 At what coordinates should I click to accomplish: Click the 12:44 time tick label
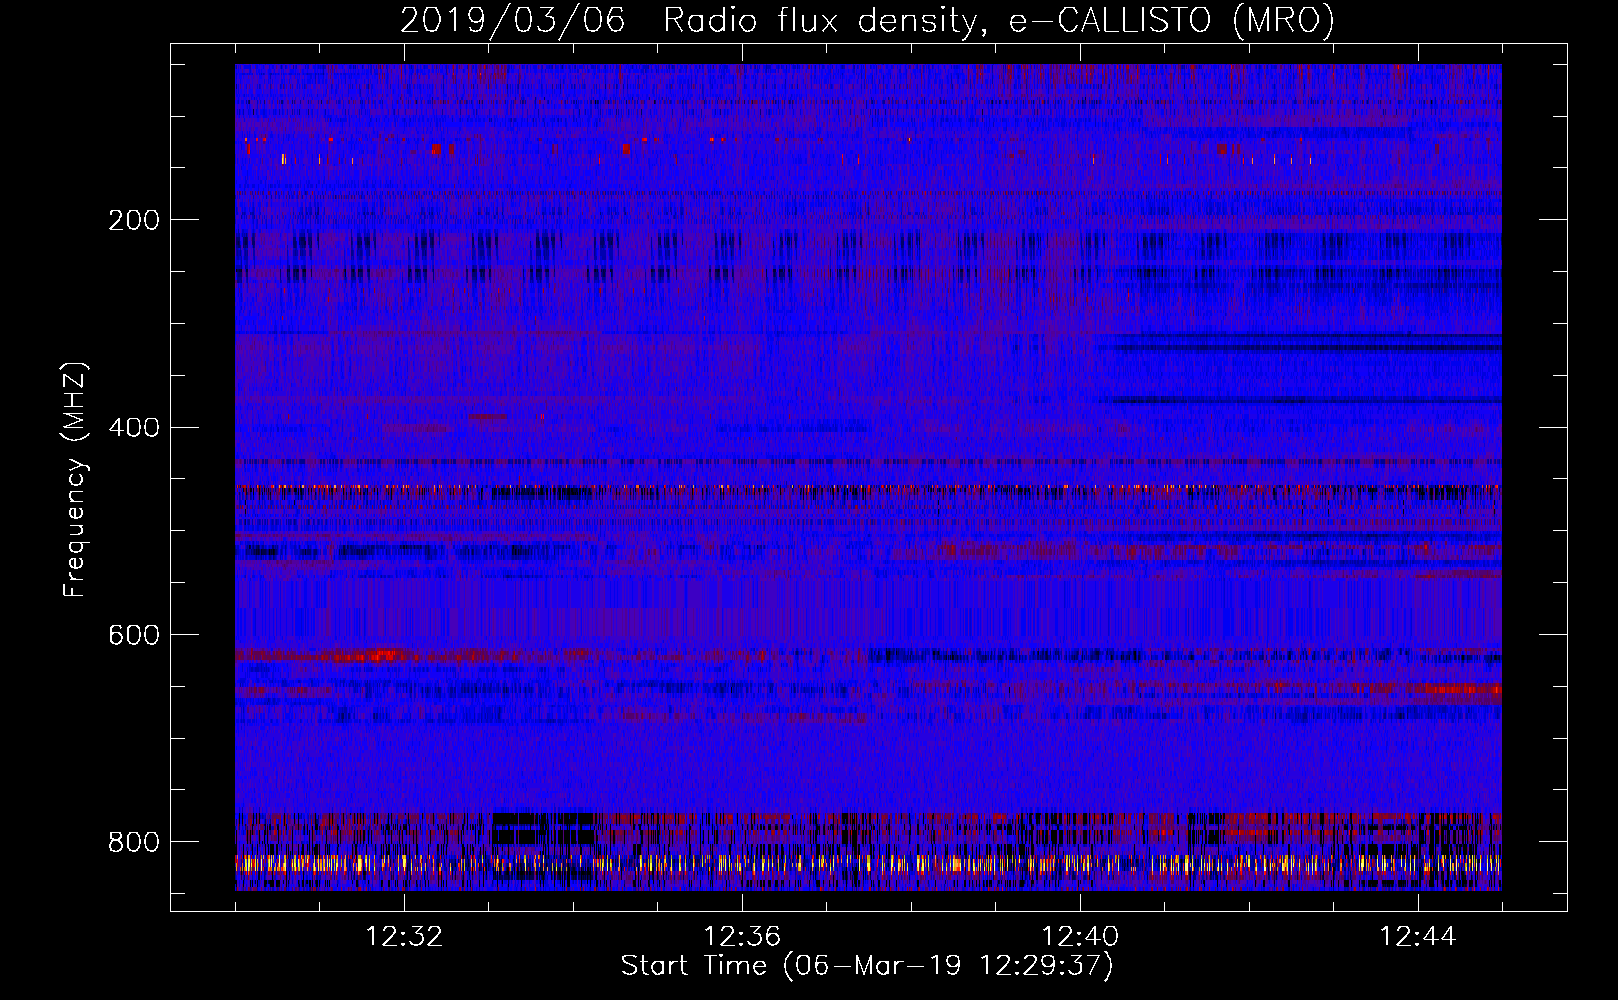pyautogui.click(x=1418, y=937)
